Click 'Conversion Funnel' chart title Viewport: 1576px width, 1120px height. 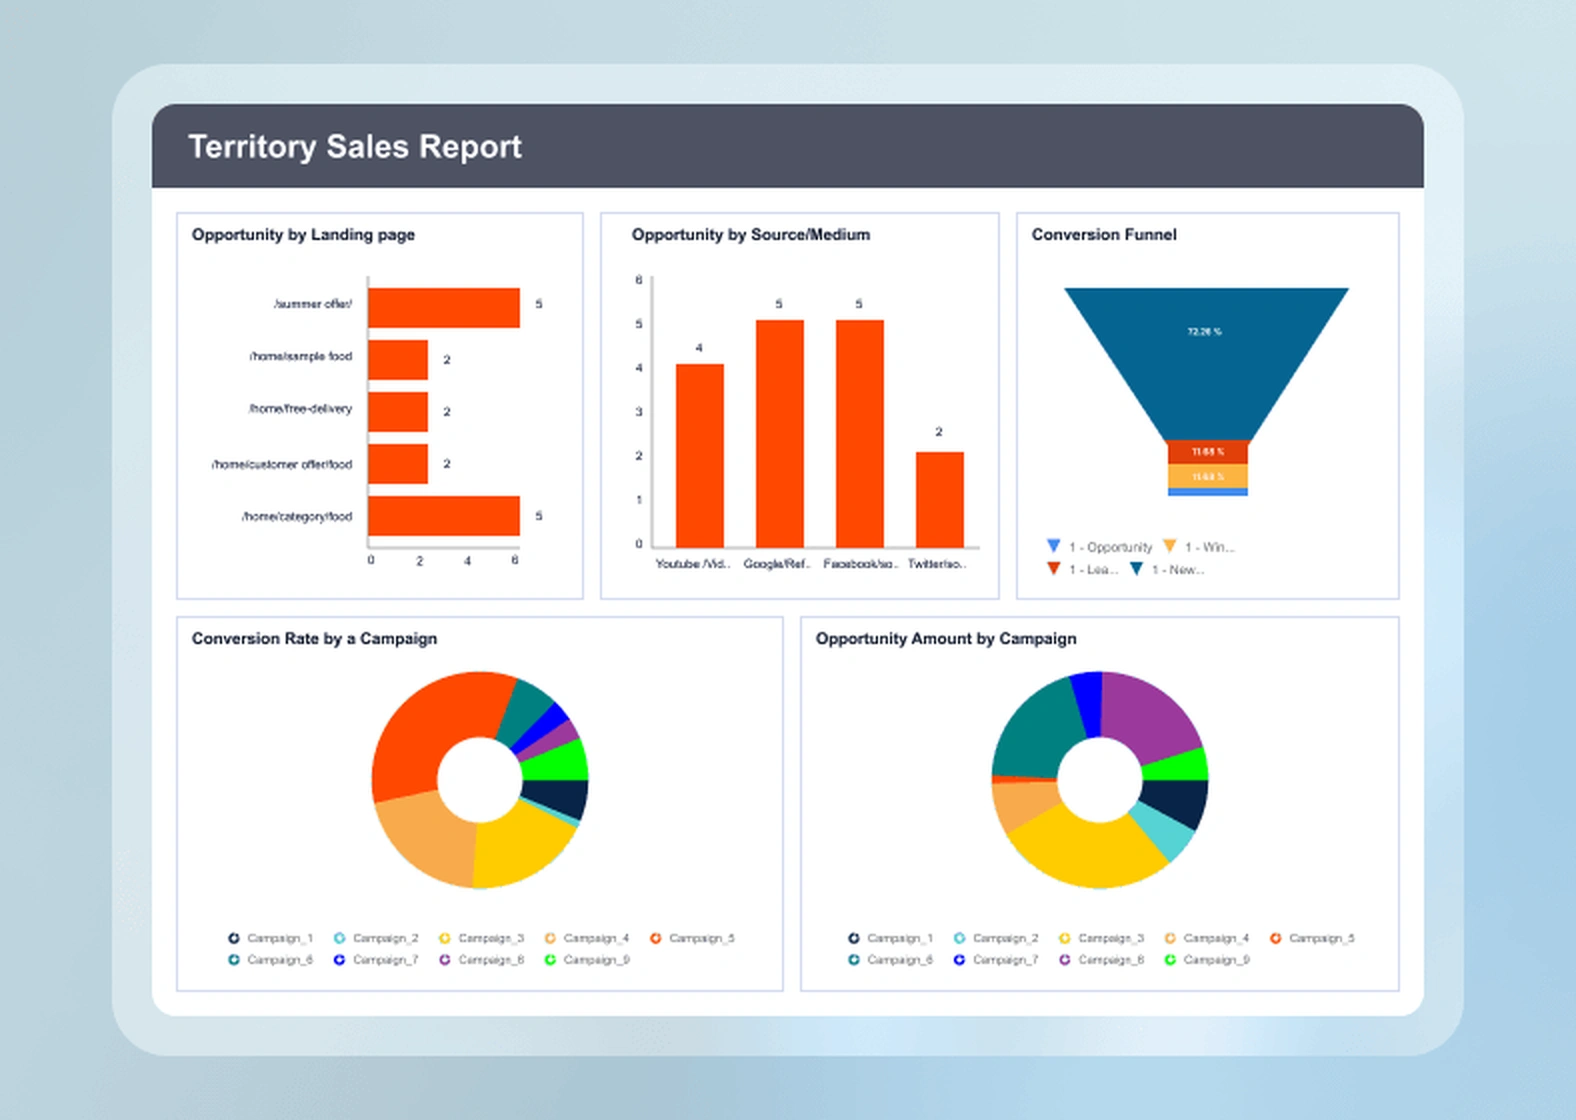tap(1104, 234)
